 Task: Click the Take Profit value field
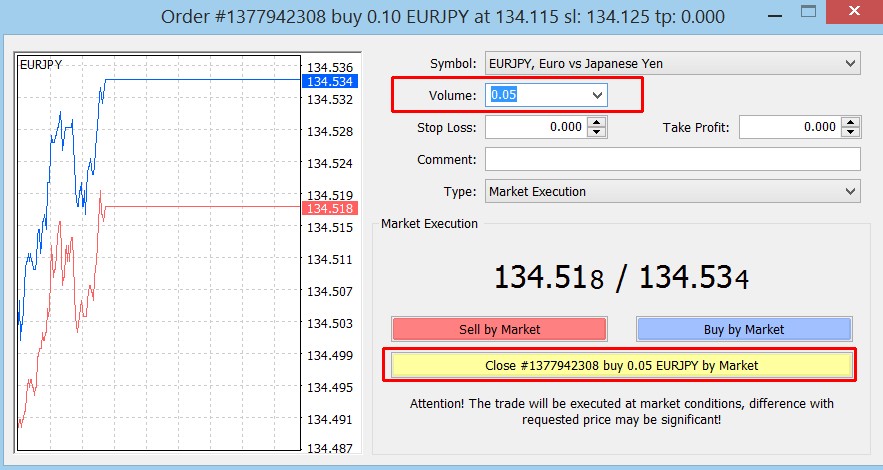(790, 127)
